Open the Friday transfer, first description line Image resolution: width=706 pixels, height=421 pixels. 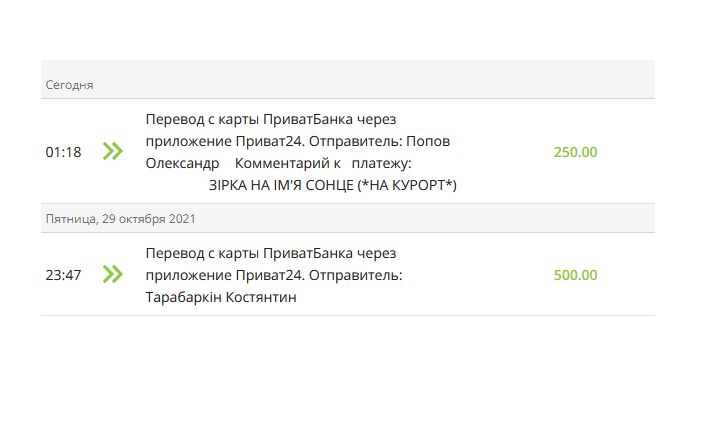point(271,253)
